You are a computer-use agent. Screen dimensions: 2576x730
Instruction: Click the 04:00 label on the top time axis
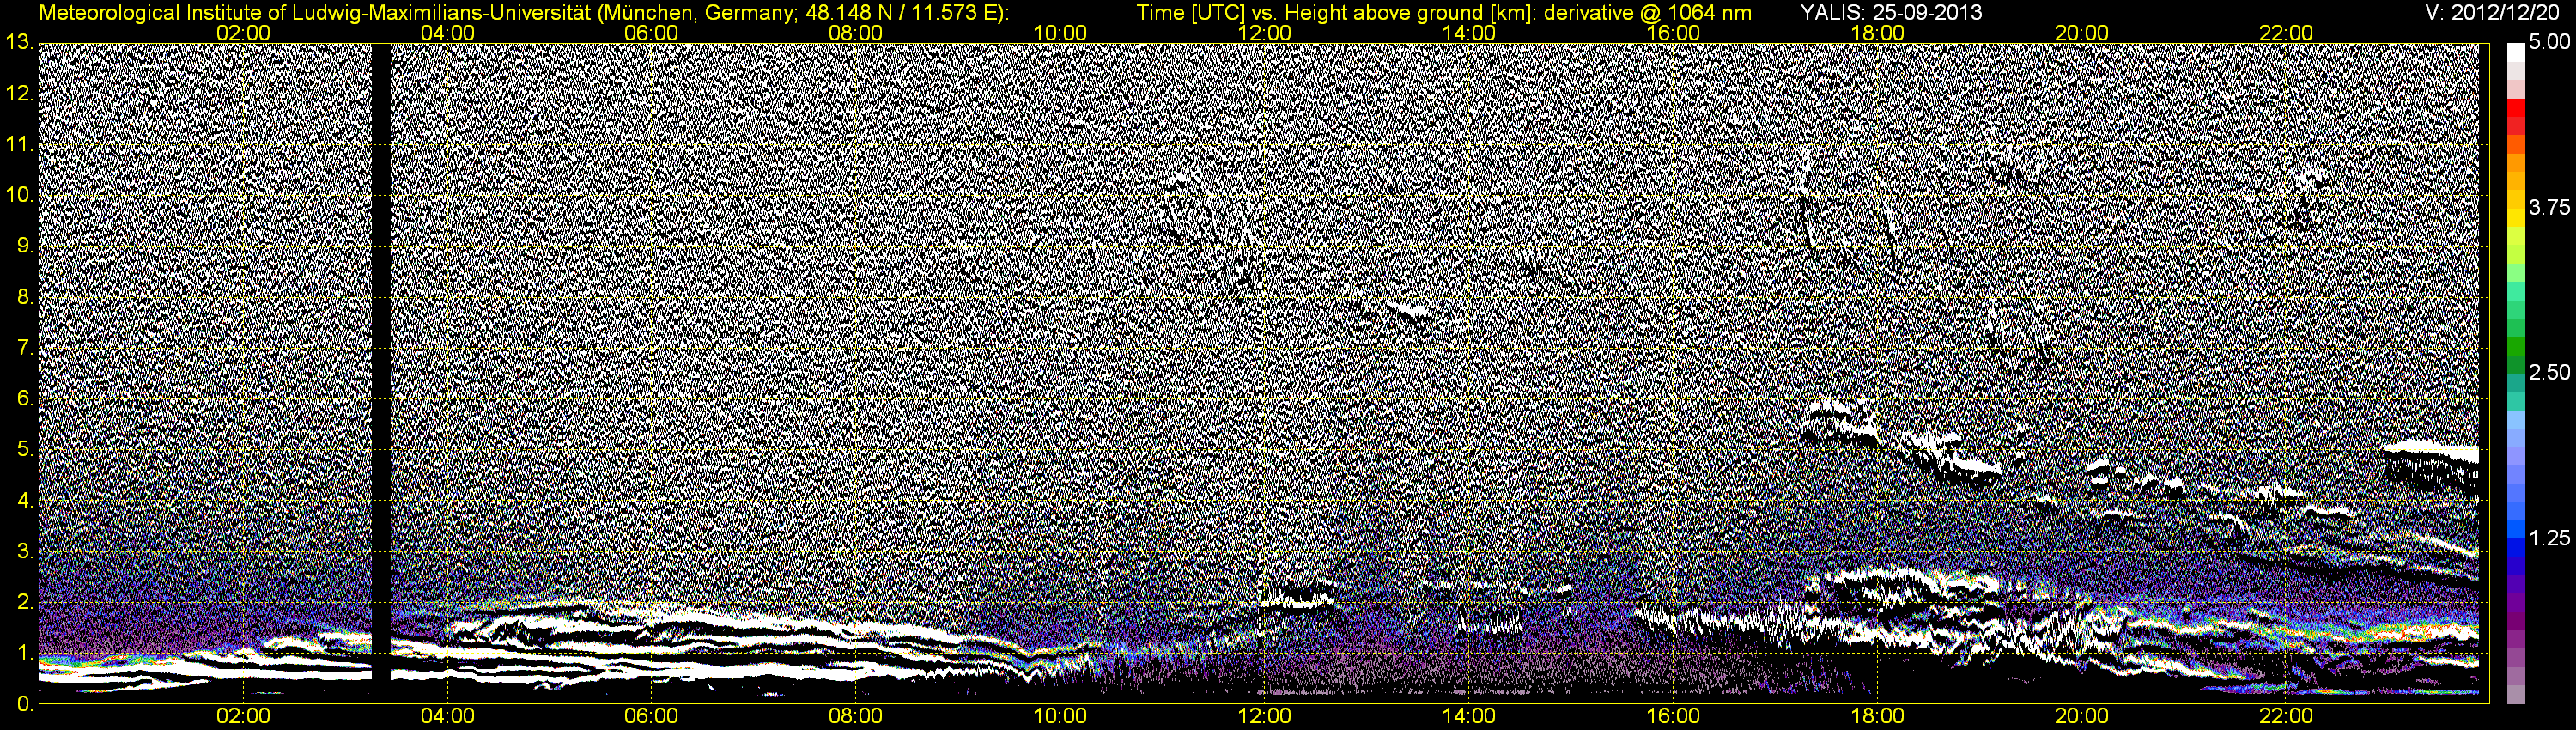pyautogui.click(x=447, y=33)
